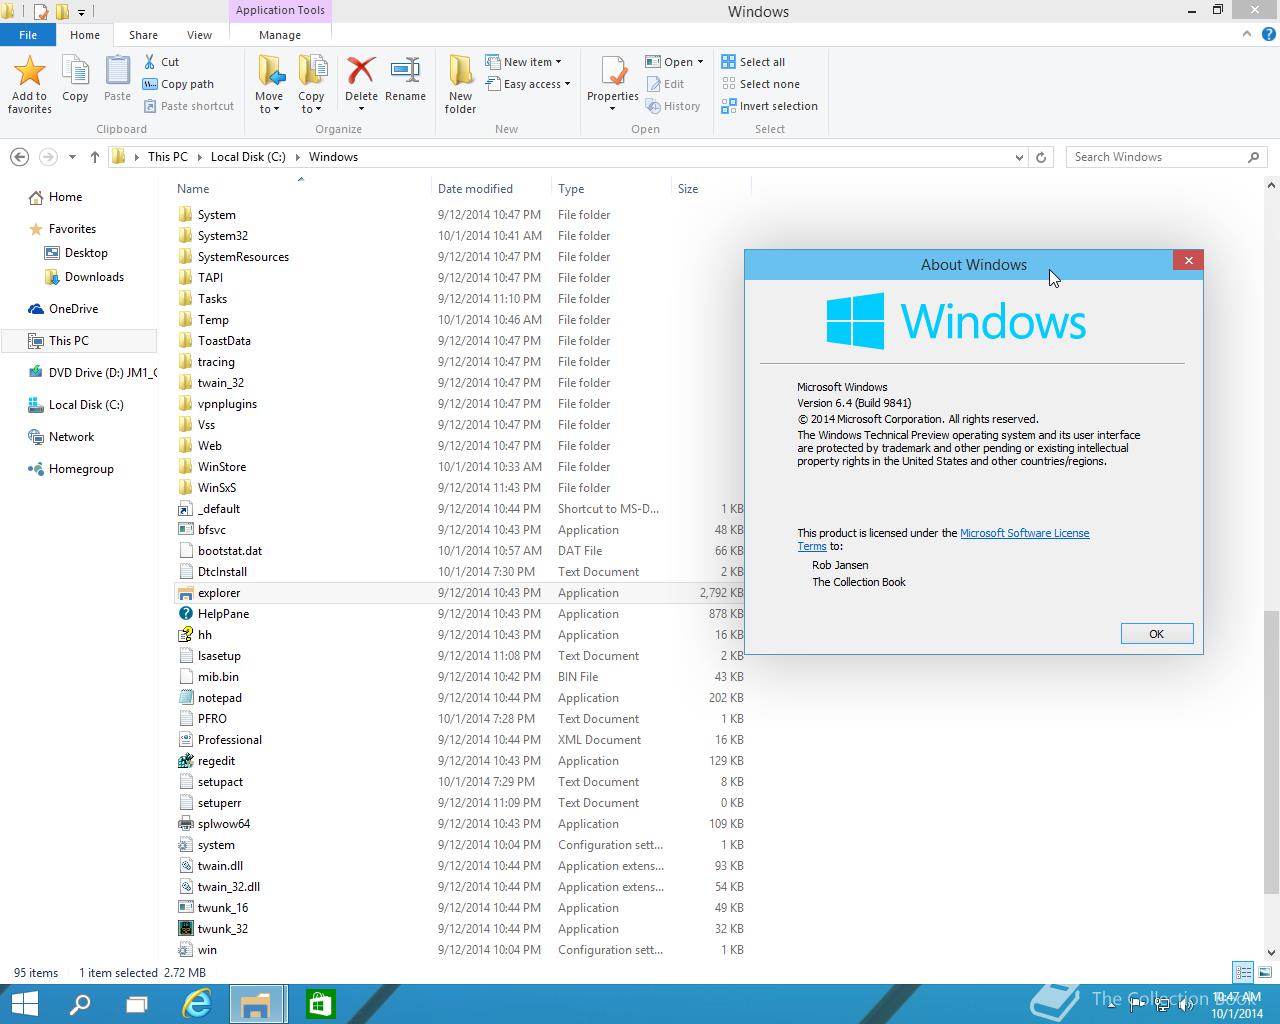Select This PC in navigation pane
The height and width of the screenshot is (1024, 1280).
[x=79, y=341]
